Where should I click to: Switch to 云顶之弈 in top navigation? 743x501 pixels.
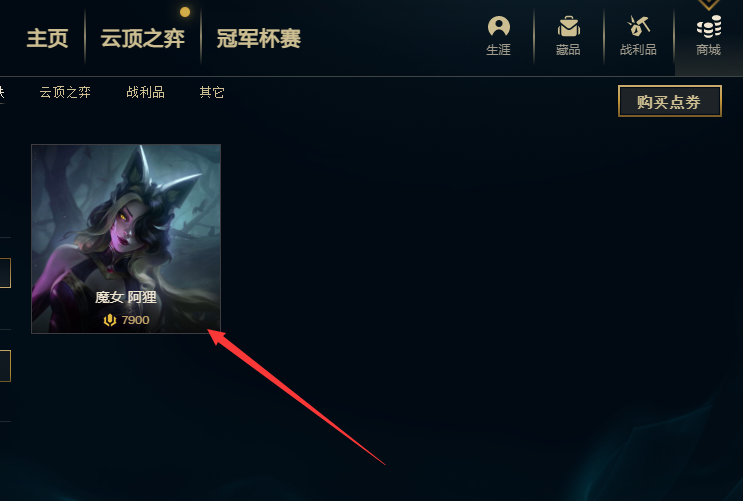click(143, 38)
